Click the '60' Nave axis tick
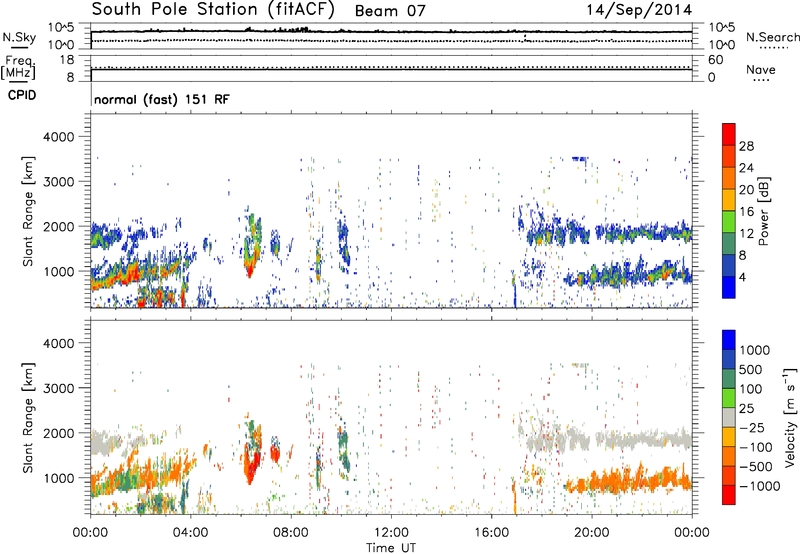 tap(716, 60)
